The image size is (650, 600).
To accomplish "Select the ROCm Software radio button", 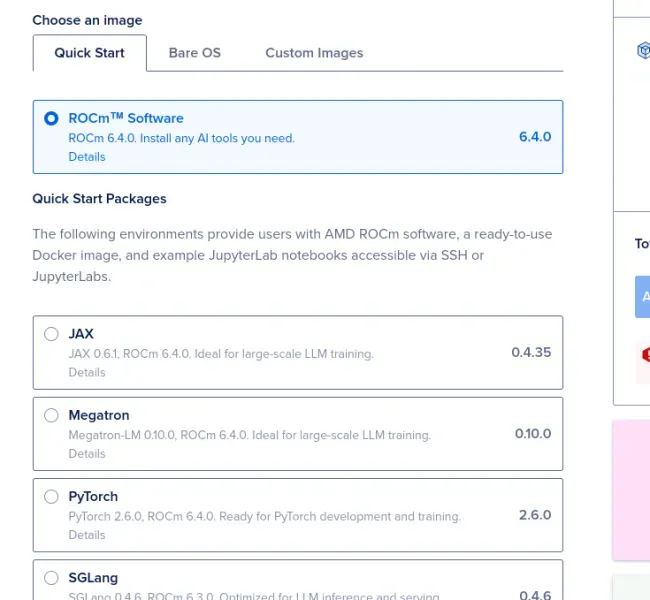I will 51,119.
